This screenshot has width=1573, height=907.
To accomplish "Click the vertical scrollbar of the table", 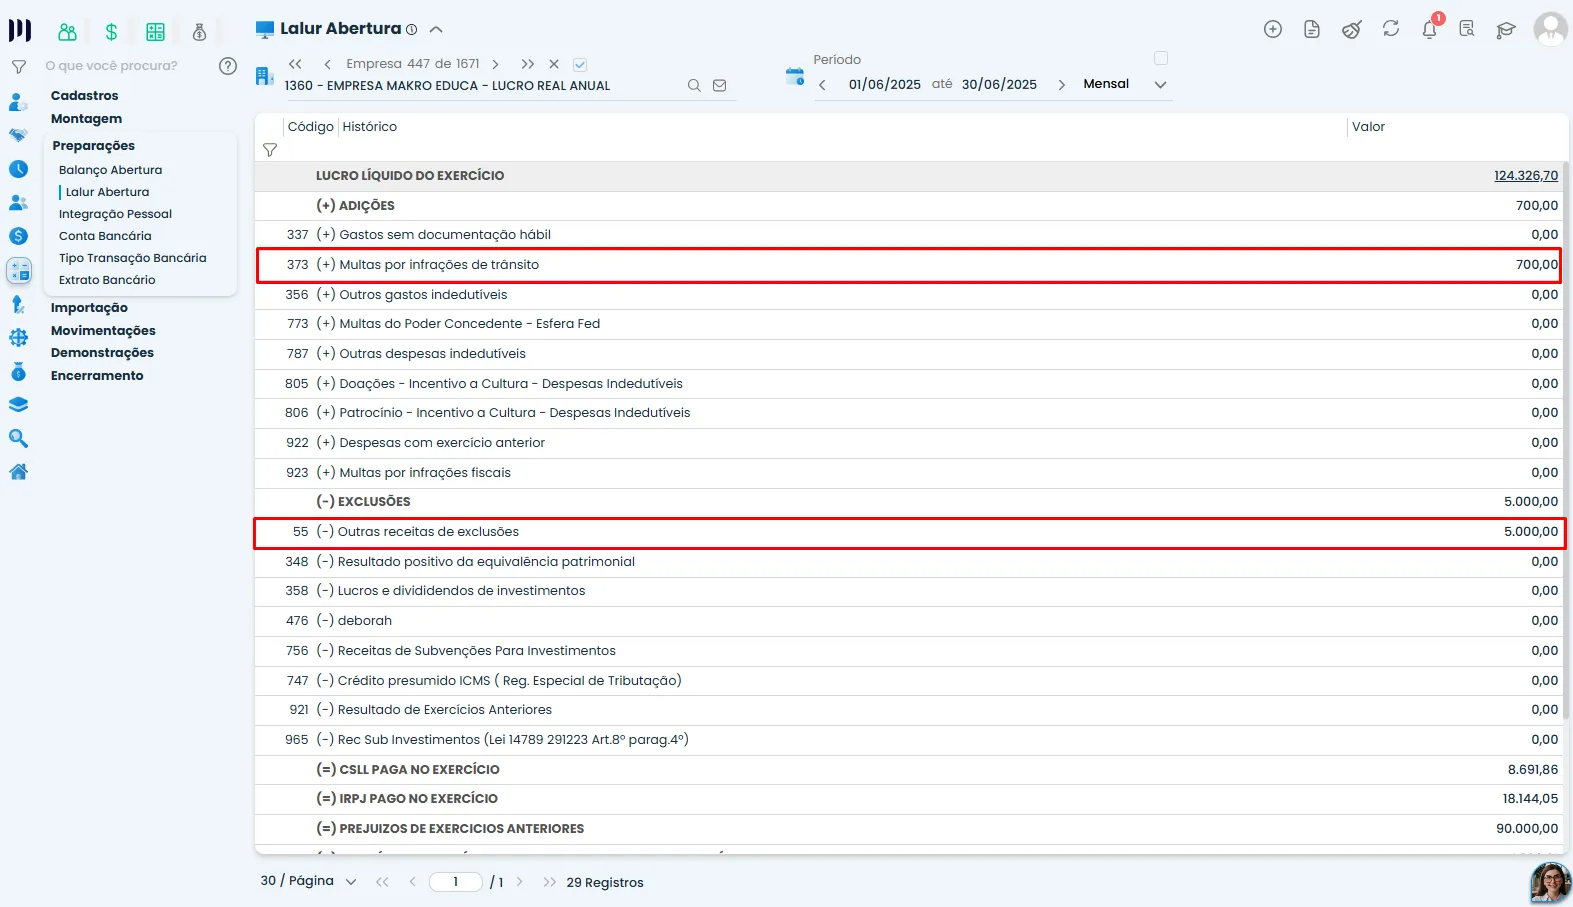I will click(1565, 440).
